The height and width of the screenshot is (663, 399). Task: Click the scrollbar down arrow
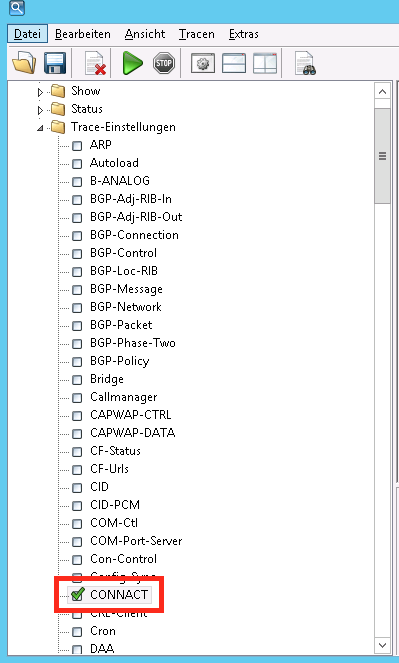[383, 645]
